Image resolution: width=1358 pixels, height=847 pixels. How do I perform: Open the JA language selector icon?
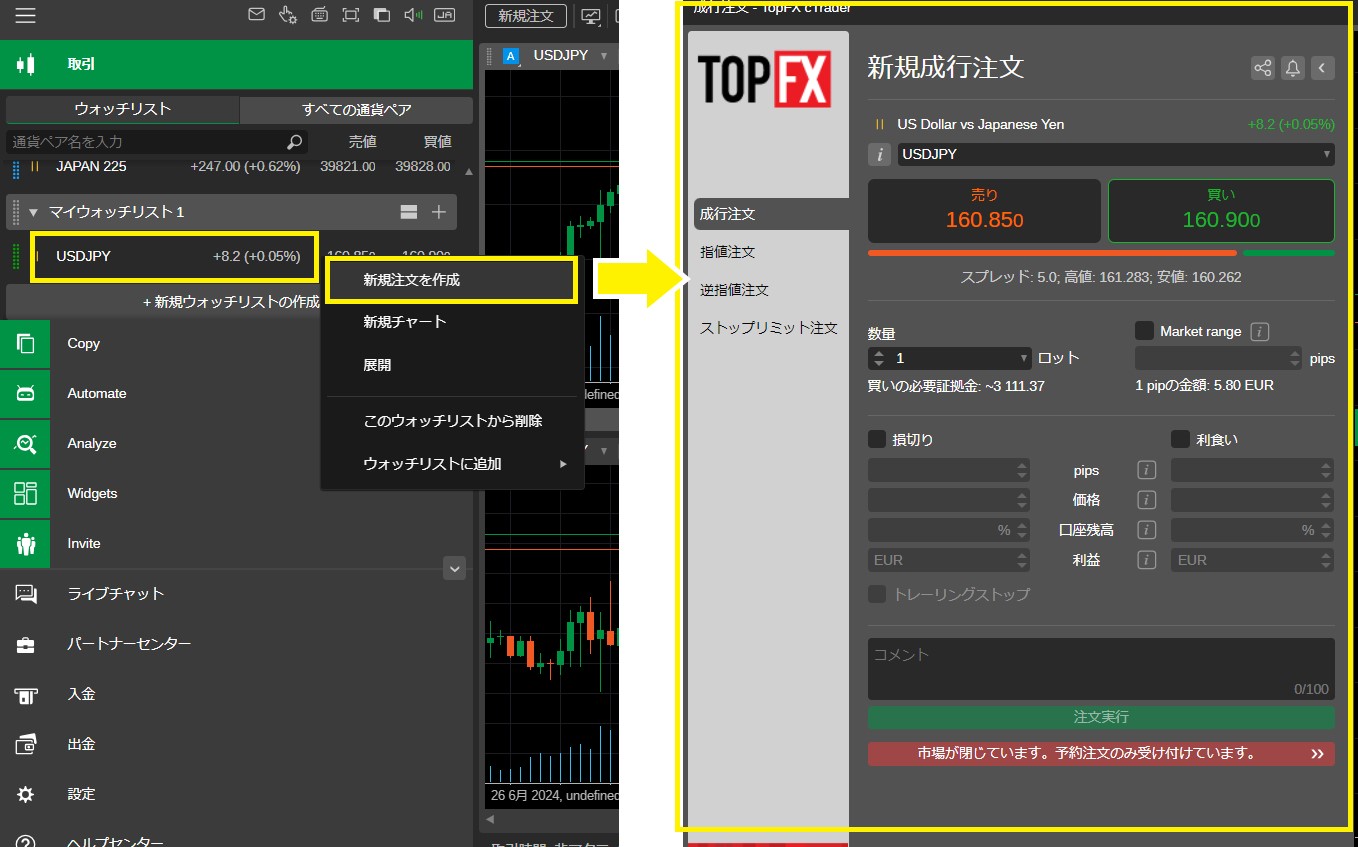[445, 15]
